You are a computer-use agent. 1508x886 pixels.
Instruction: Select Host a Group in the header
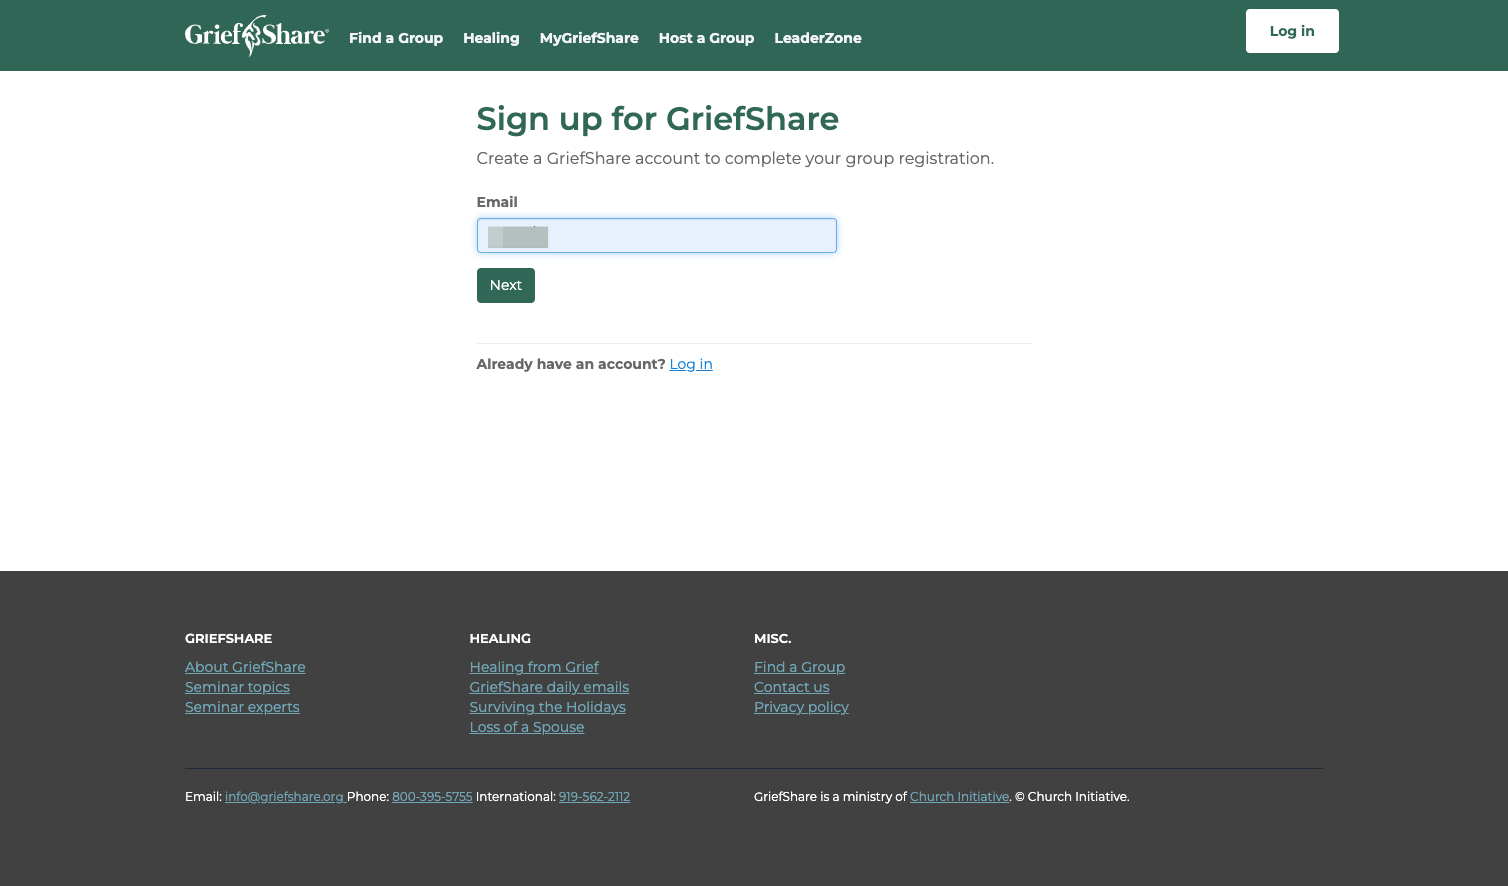click(706, 38)
